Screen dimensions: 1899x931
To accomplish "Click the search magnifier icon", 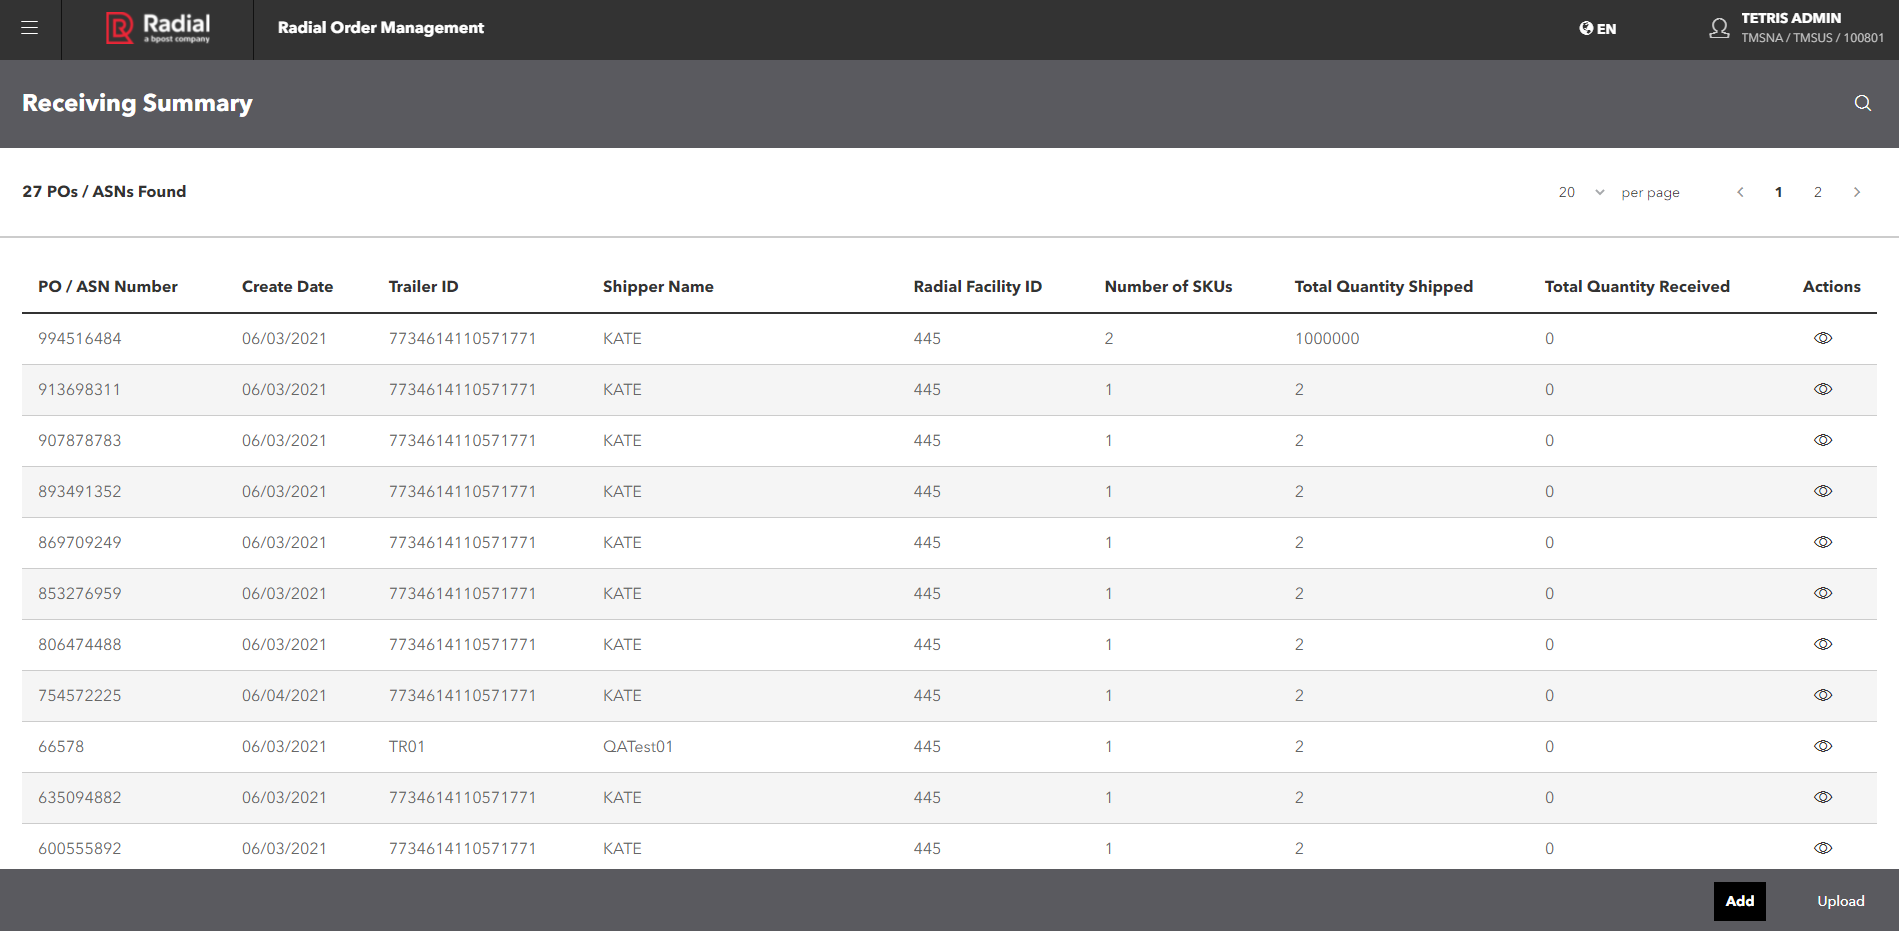I will click(x=1862, y=103).
